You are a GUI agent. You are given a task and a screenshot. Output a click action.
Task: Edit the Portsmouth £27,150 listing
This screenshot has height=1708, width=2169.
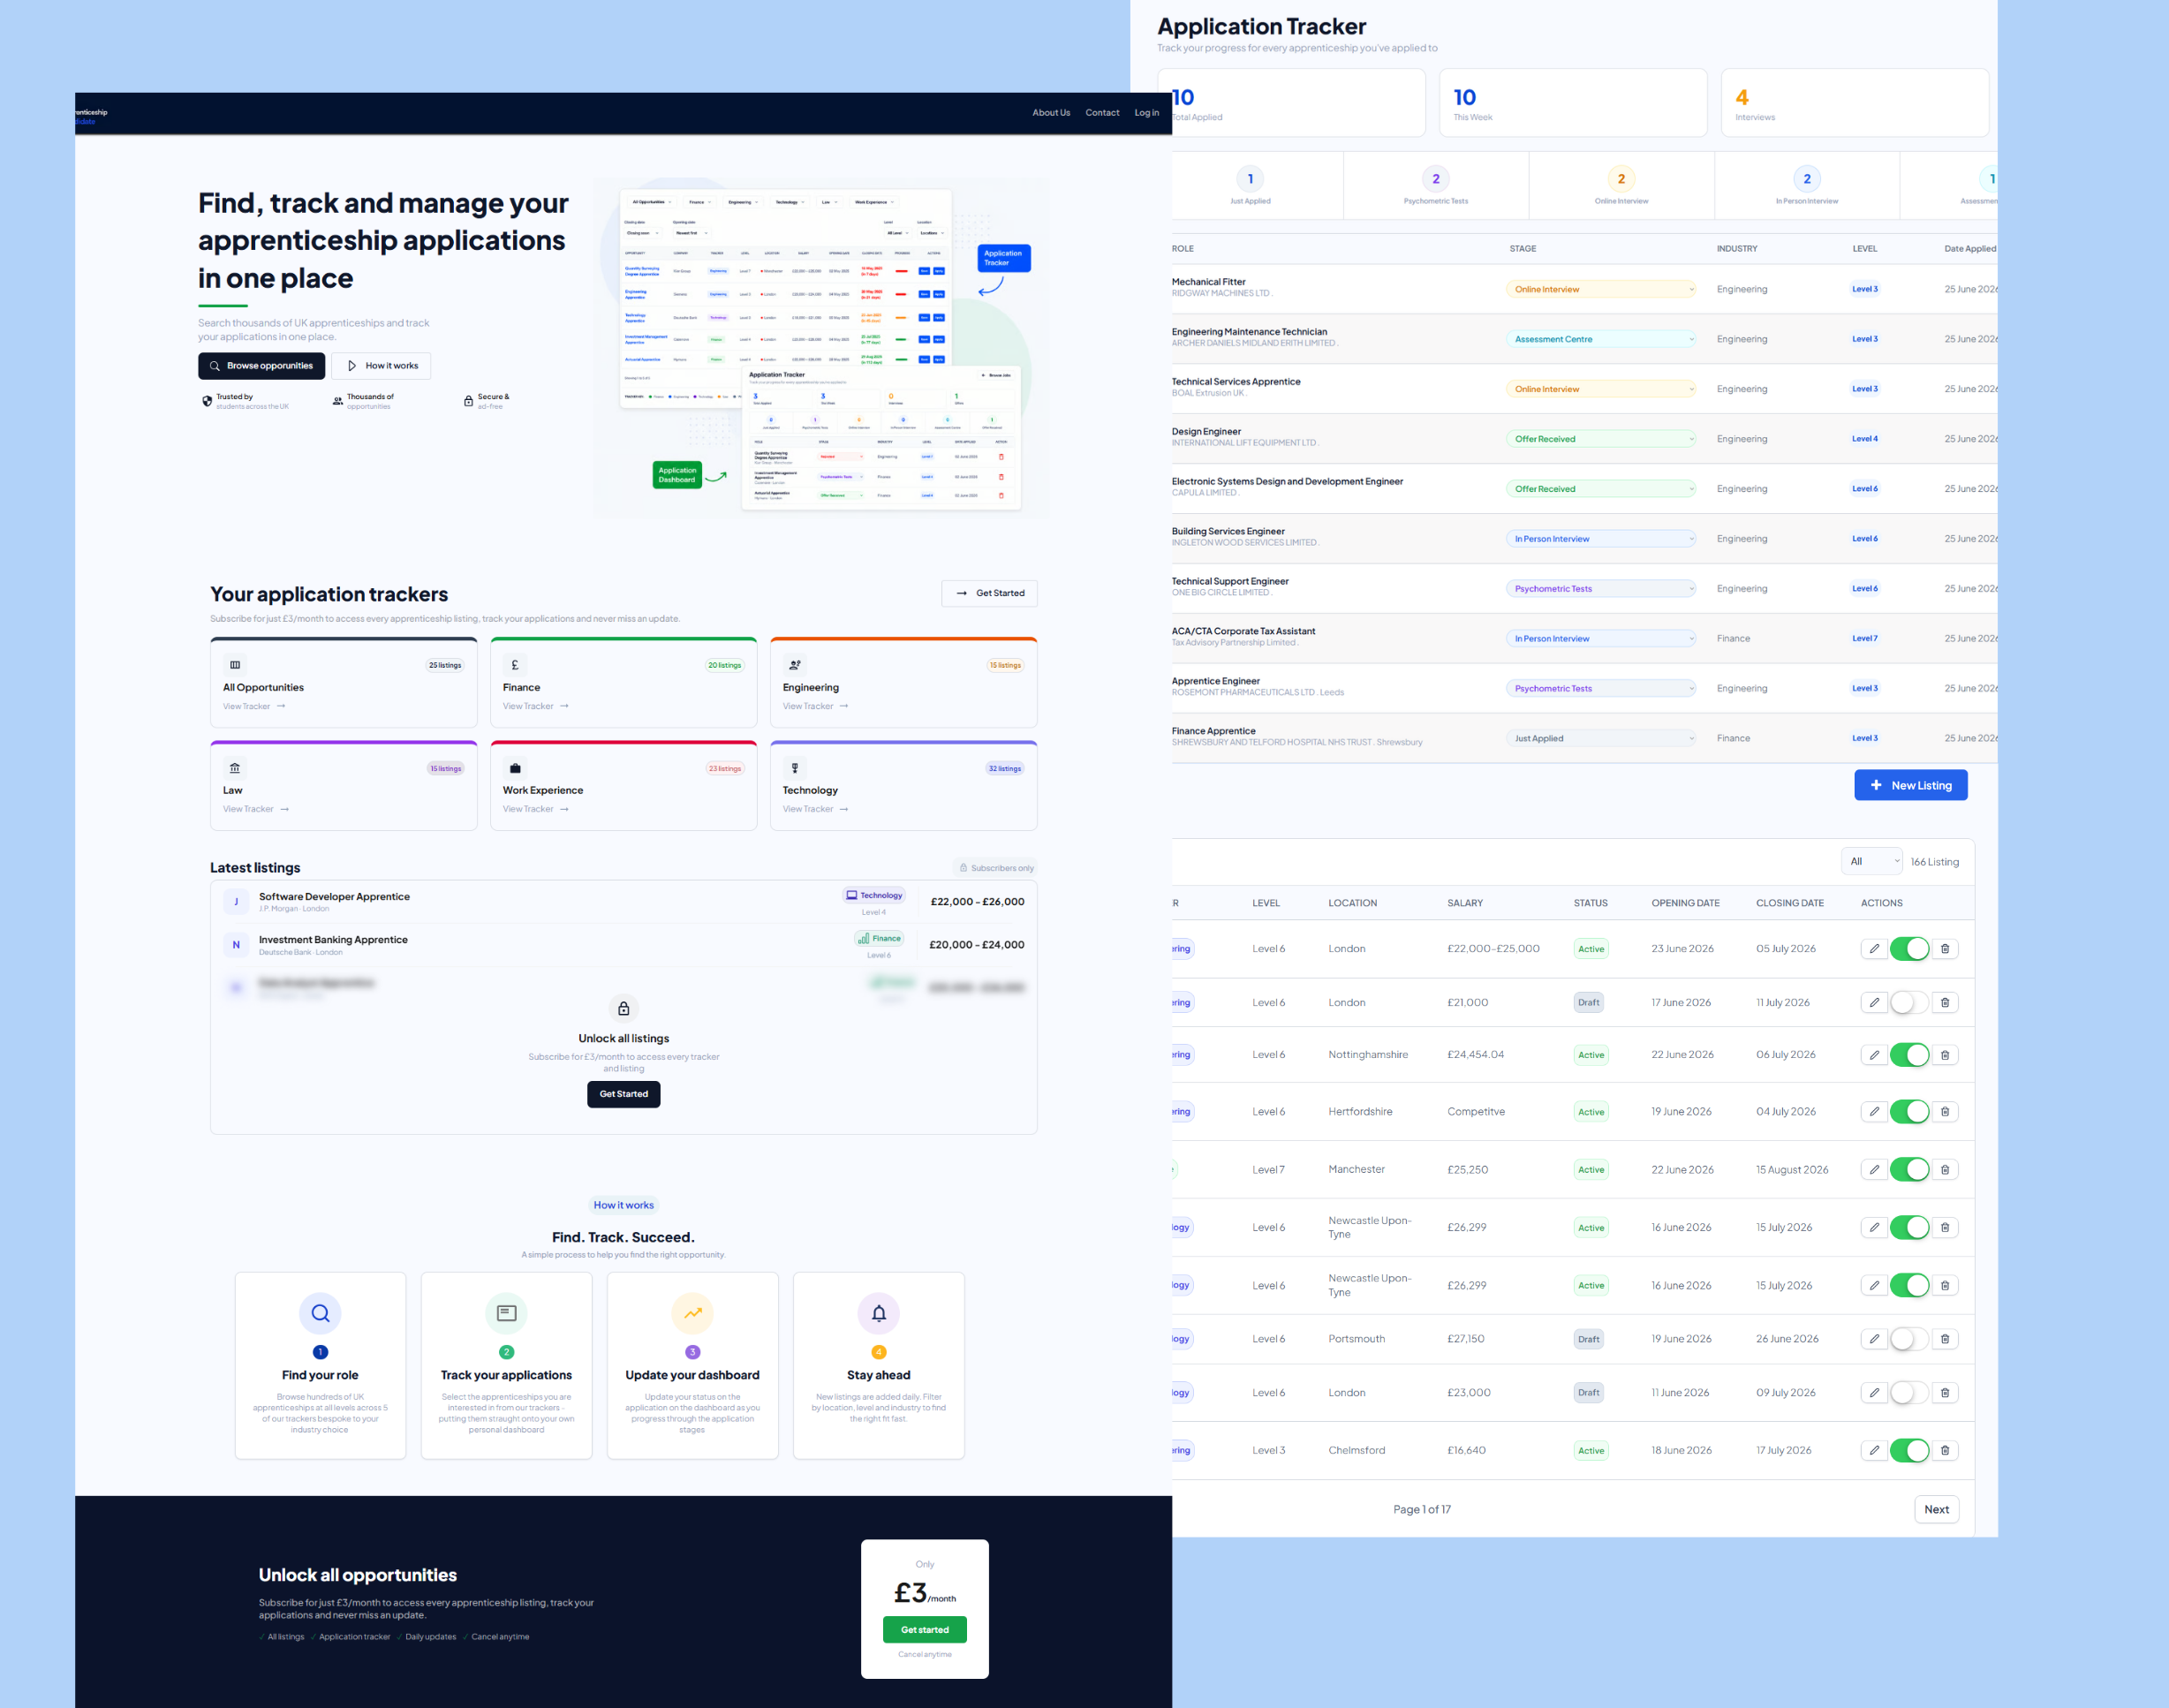click(1874, 1339)
